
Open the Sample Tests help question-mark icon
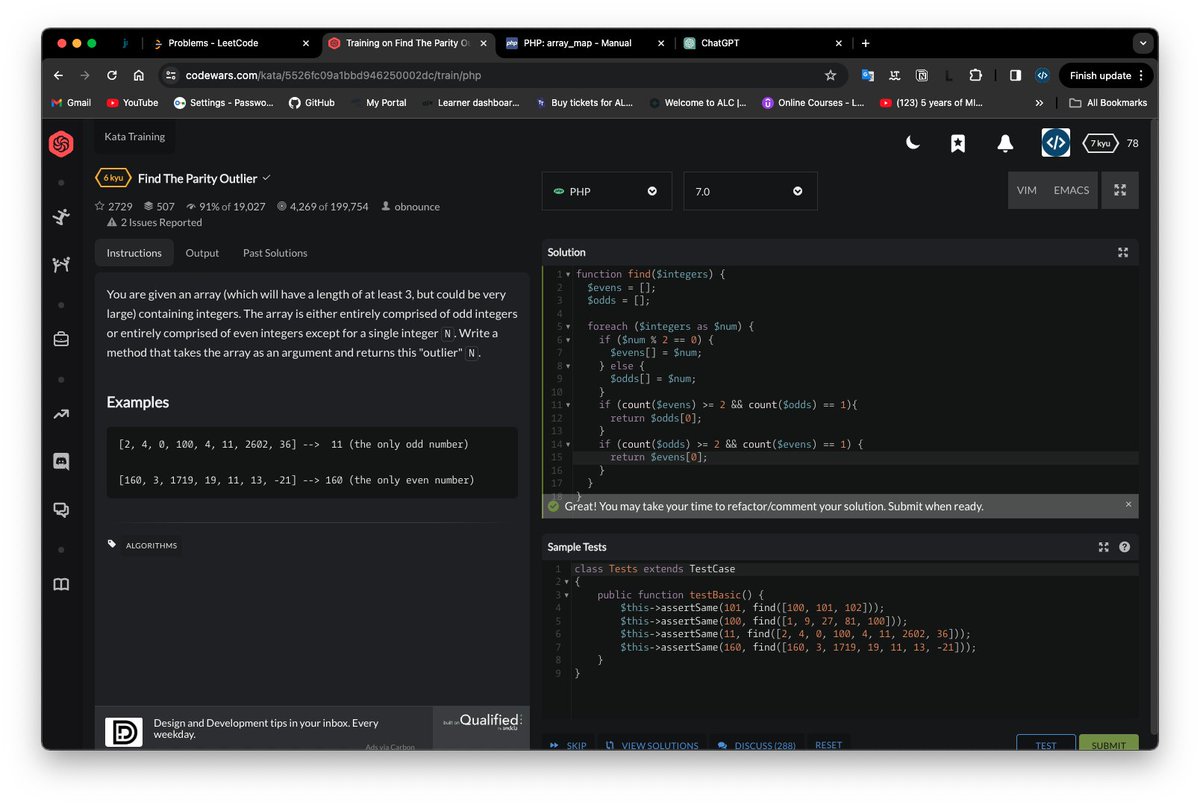(1124, 547)
